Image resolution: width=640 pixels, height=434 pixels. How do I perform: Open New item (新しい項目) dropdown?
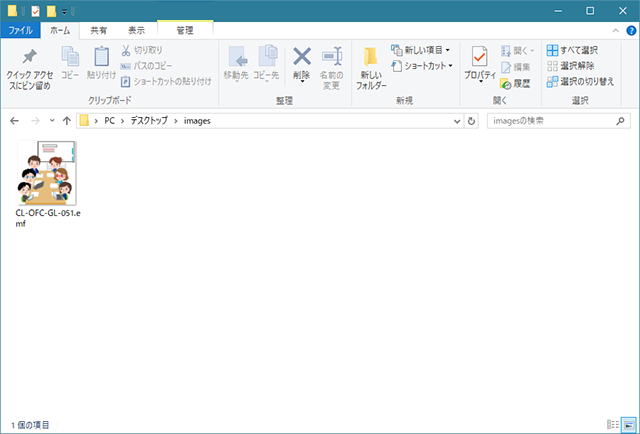tap(420, 50)
